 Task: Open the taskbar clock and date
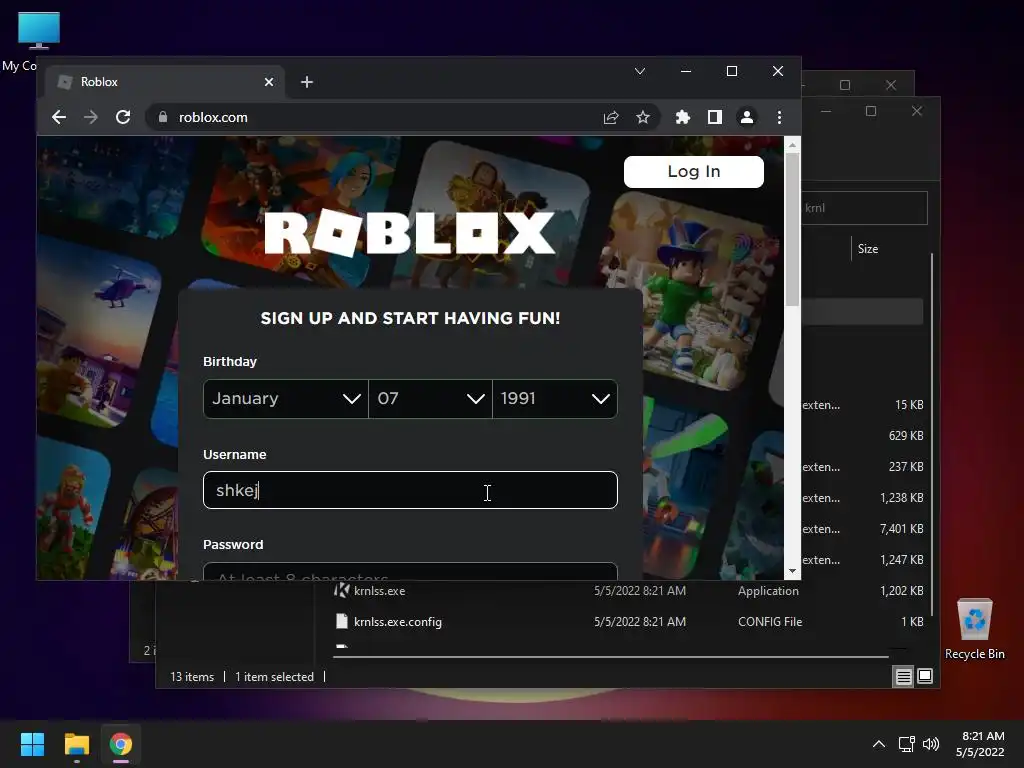click(x=980, y=744)
